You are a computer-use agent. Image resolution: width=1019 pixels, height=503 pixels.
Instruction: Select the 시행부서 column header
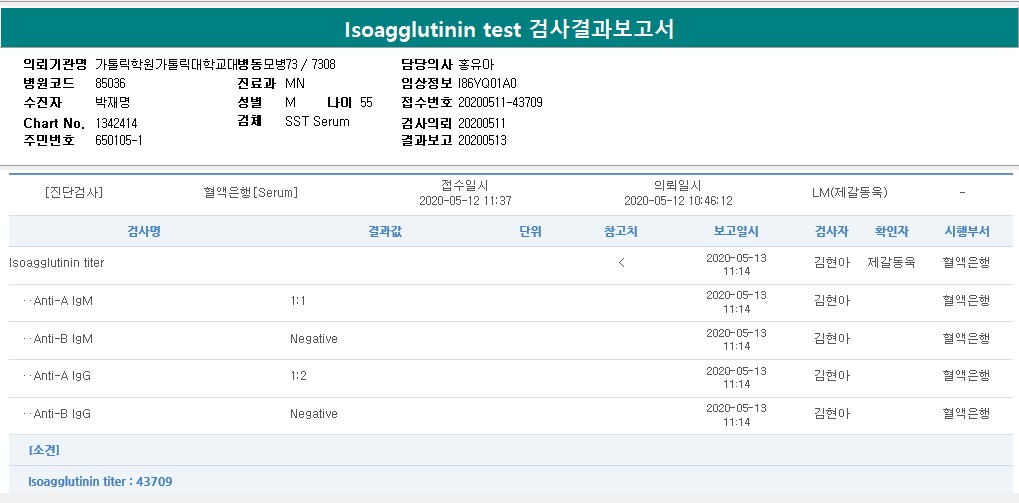coord(966,232)
